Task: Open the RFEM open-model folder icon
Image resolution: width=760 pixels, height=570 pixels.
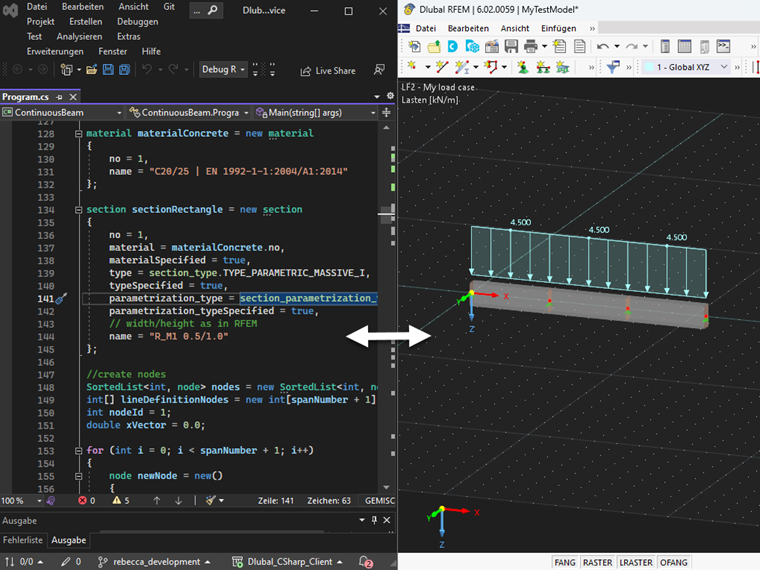Action: 435,47
